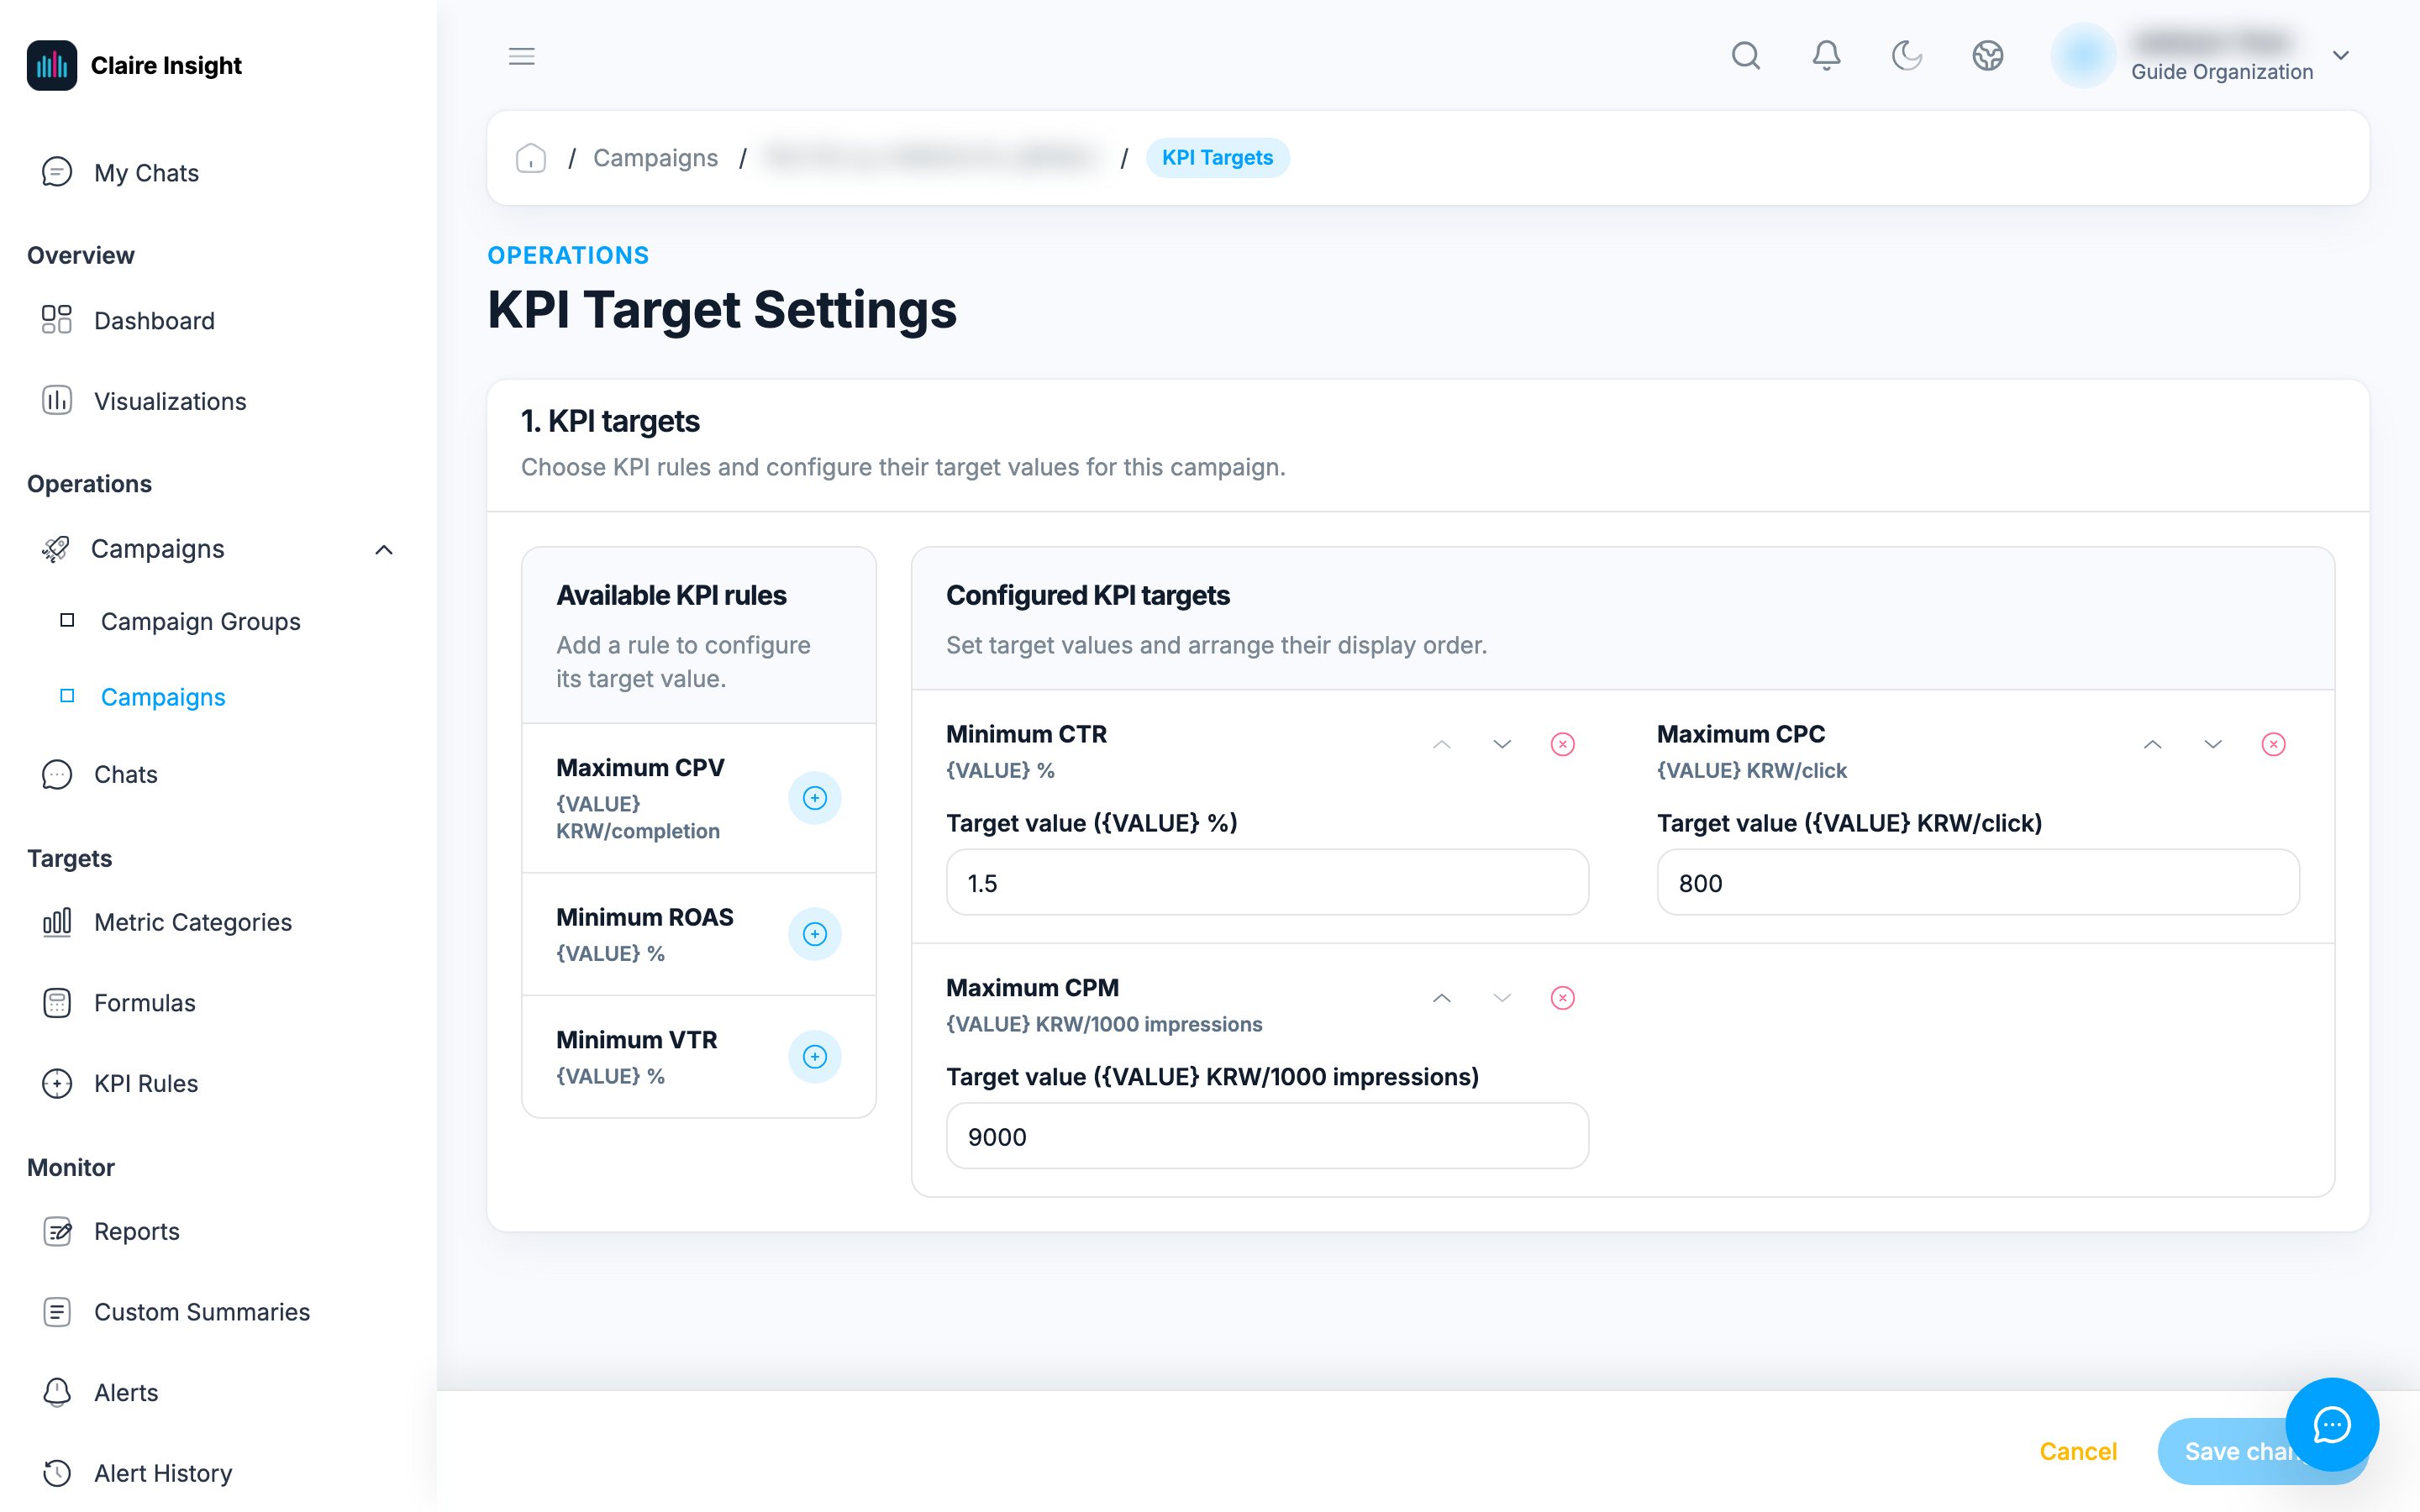Remove the Minimum CTR target
The height and width of the screenshot is (1512, 2420).
1562,744
